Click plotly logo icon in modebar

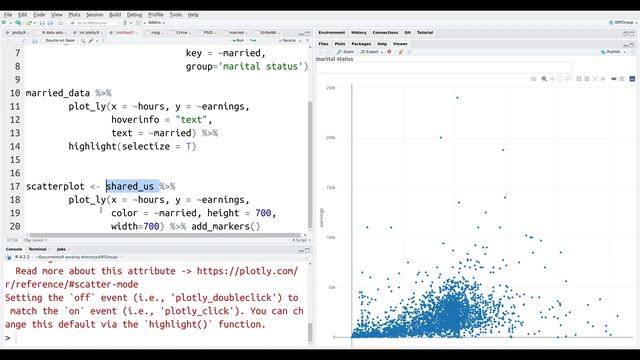(632, 79)
